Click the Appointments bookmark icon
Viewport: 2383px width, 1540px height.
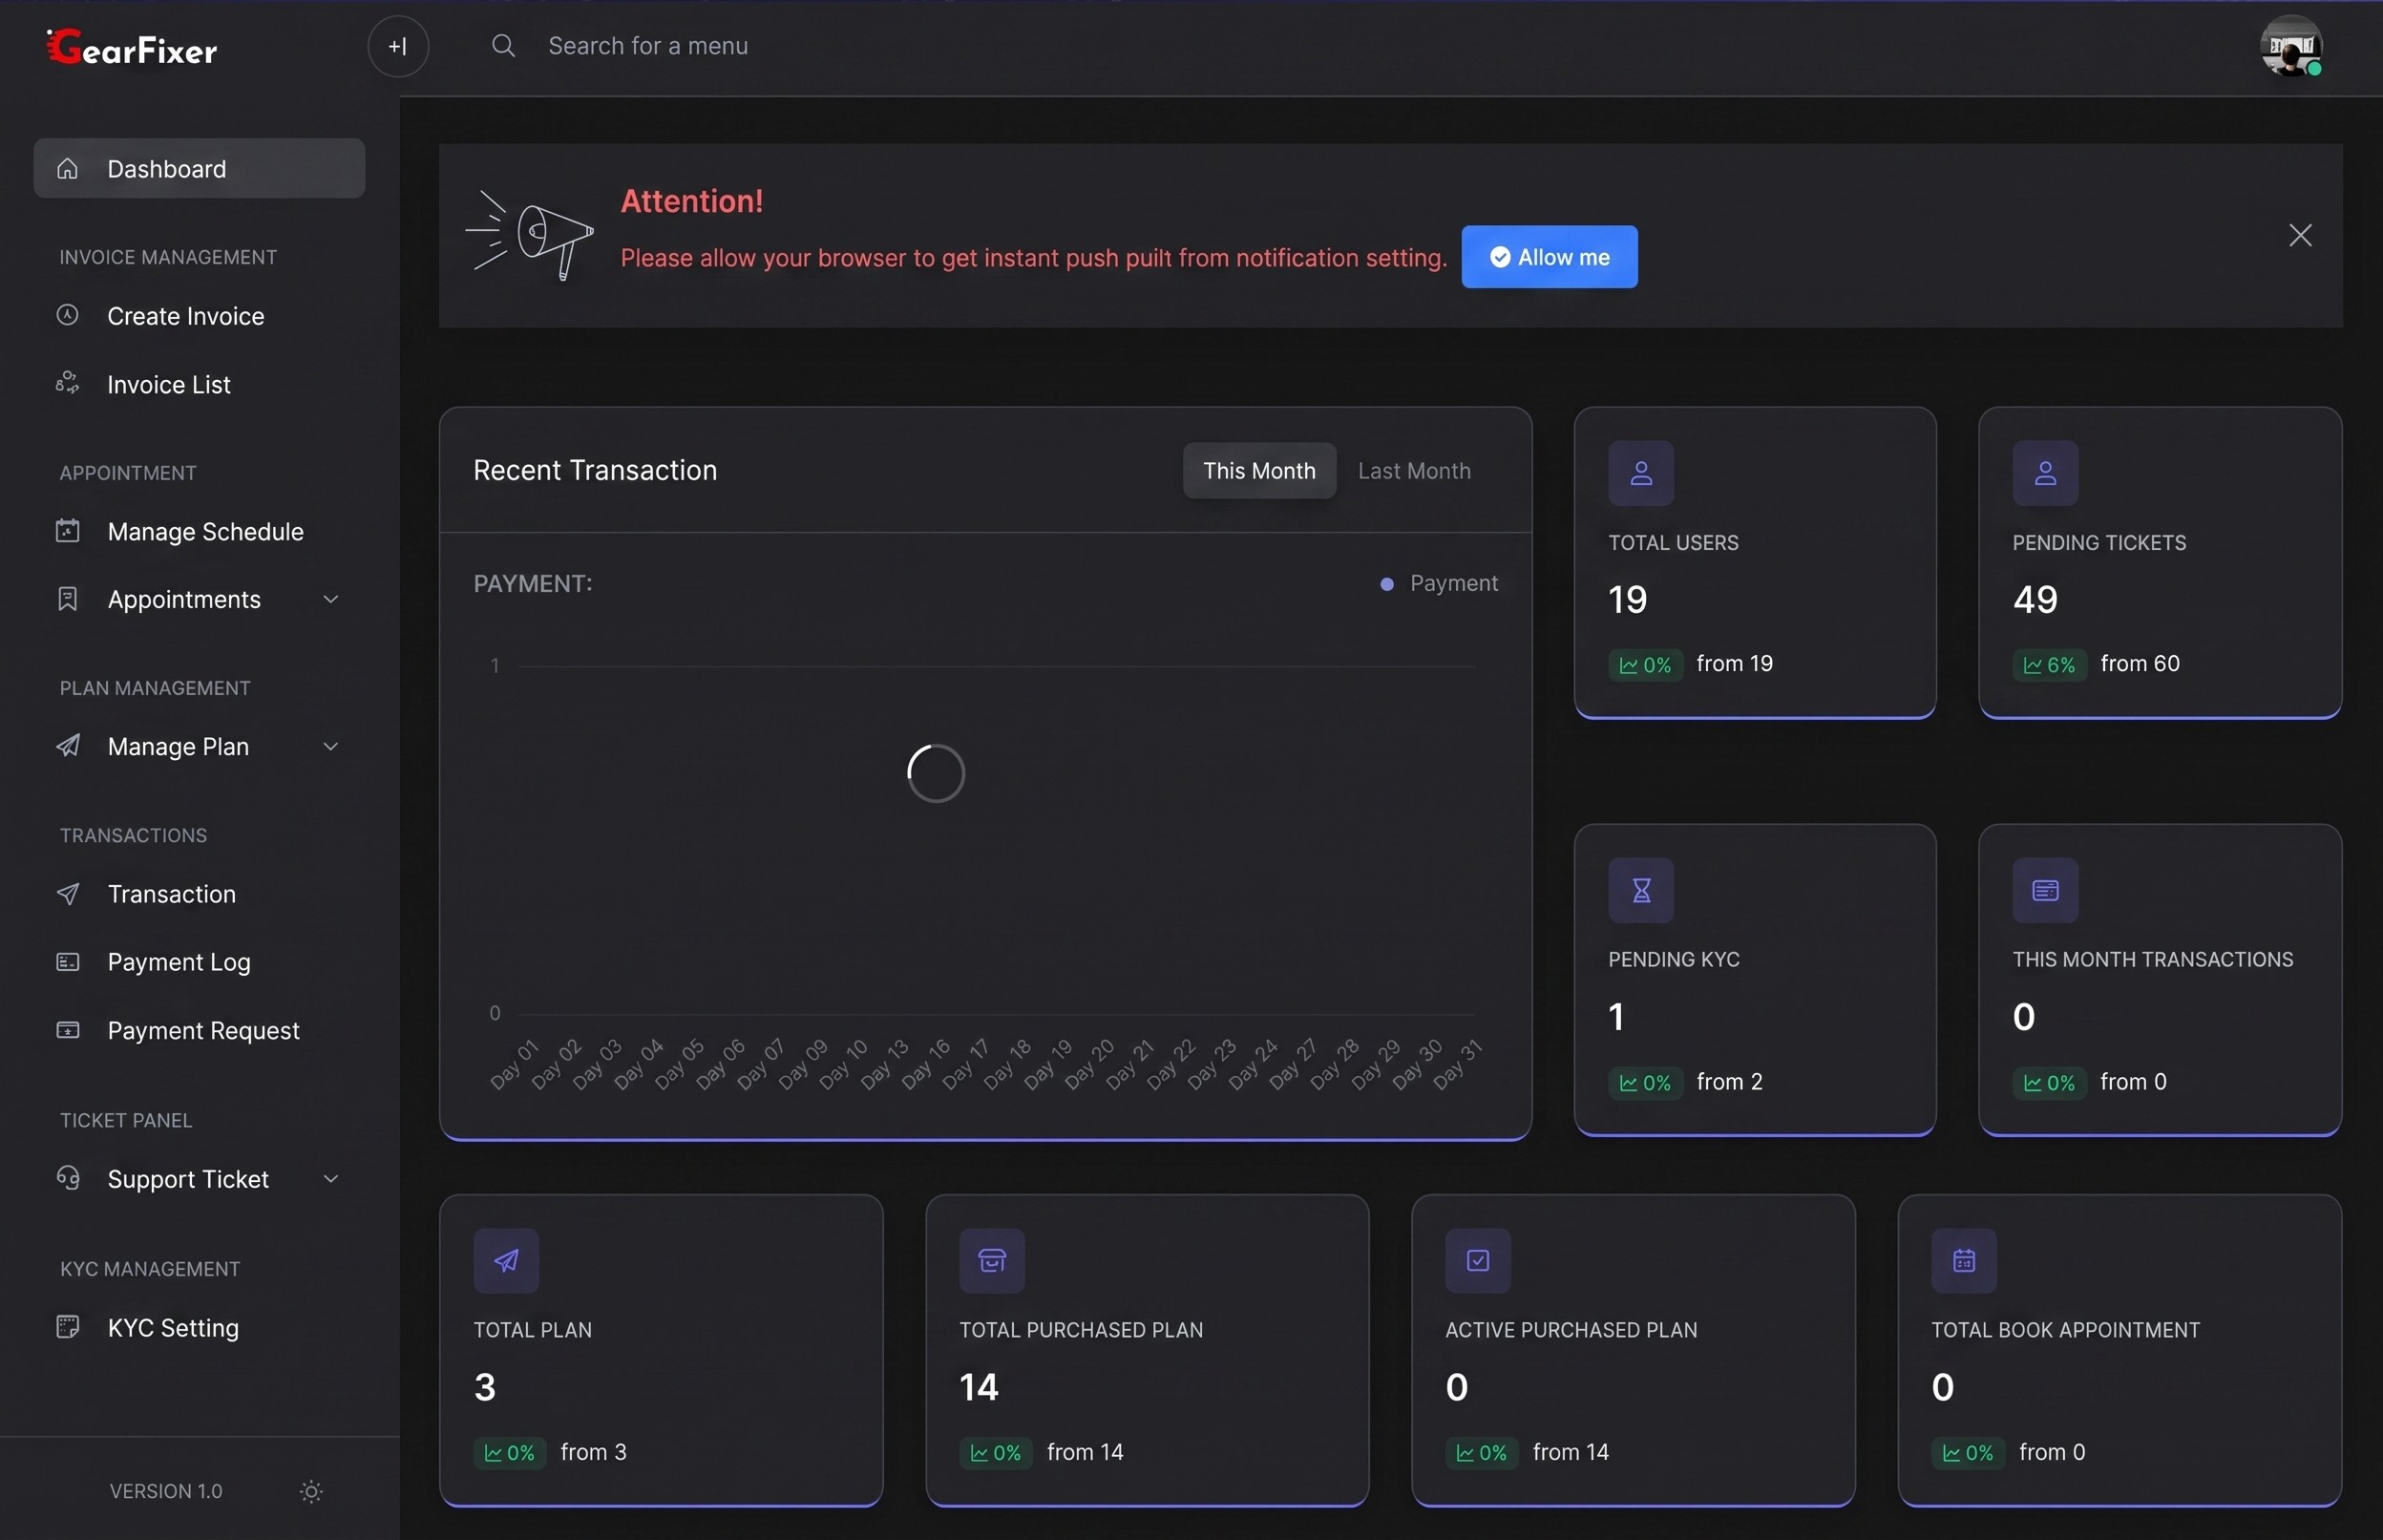67,599
